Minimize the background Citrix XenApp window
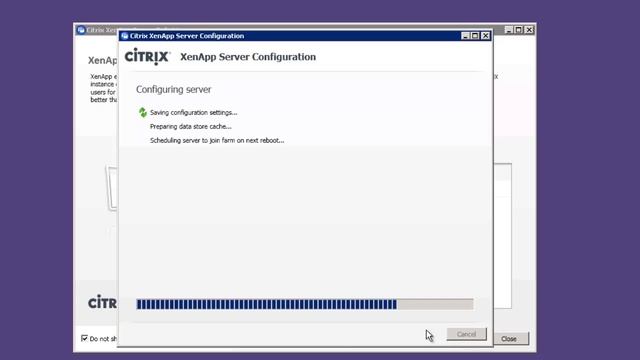 [x=509, y=30]
